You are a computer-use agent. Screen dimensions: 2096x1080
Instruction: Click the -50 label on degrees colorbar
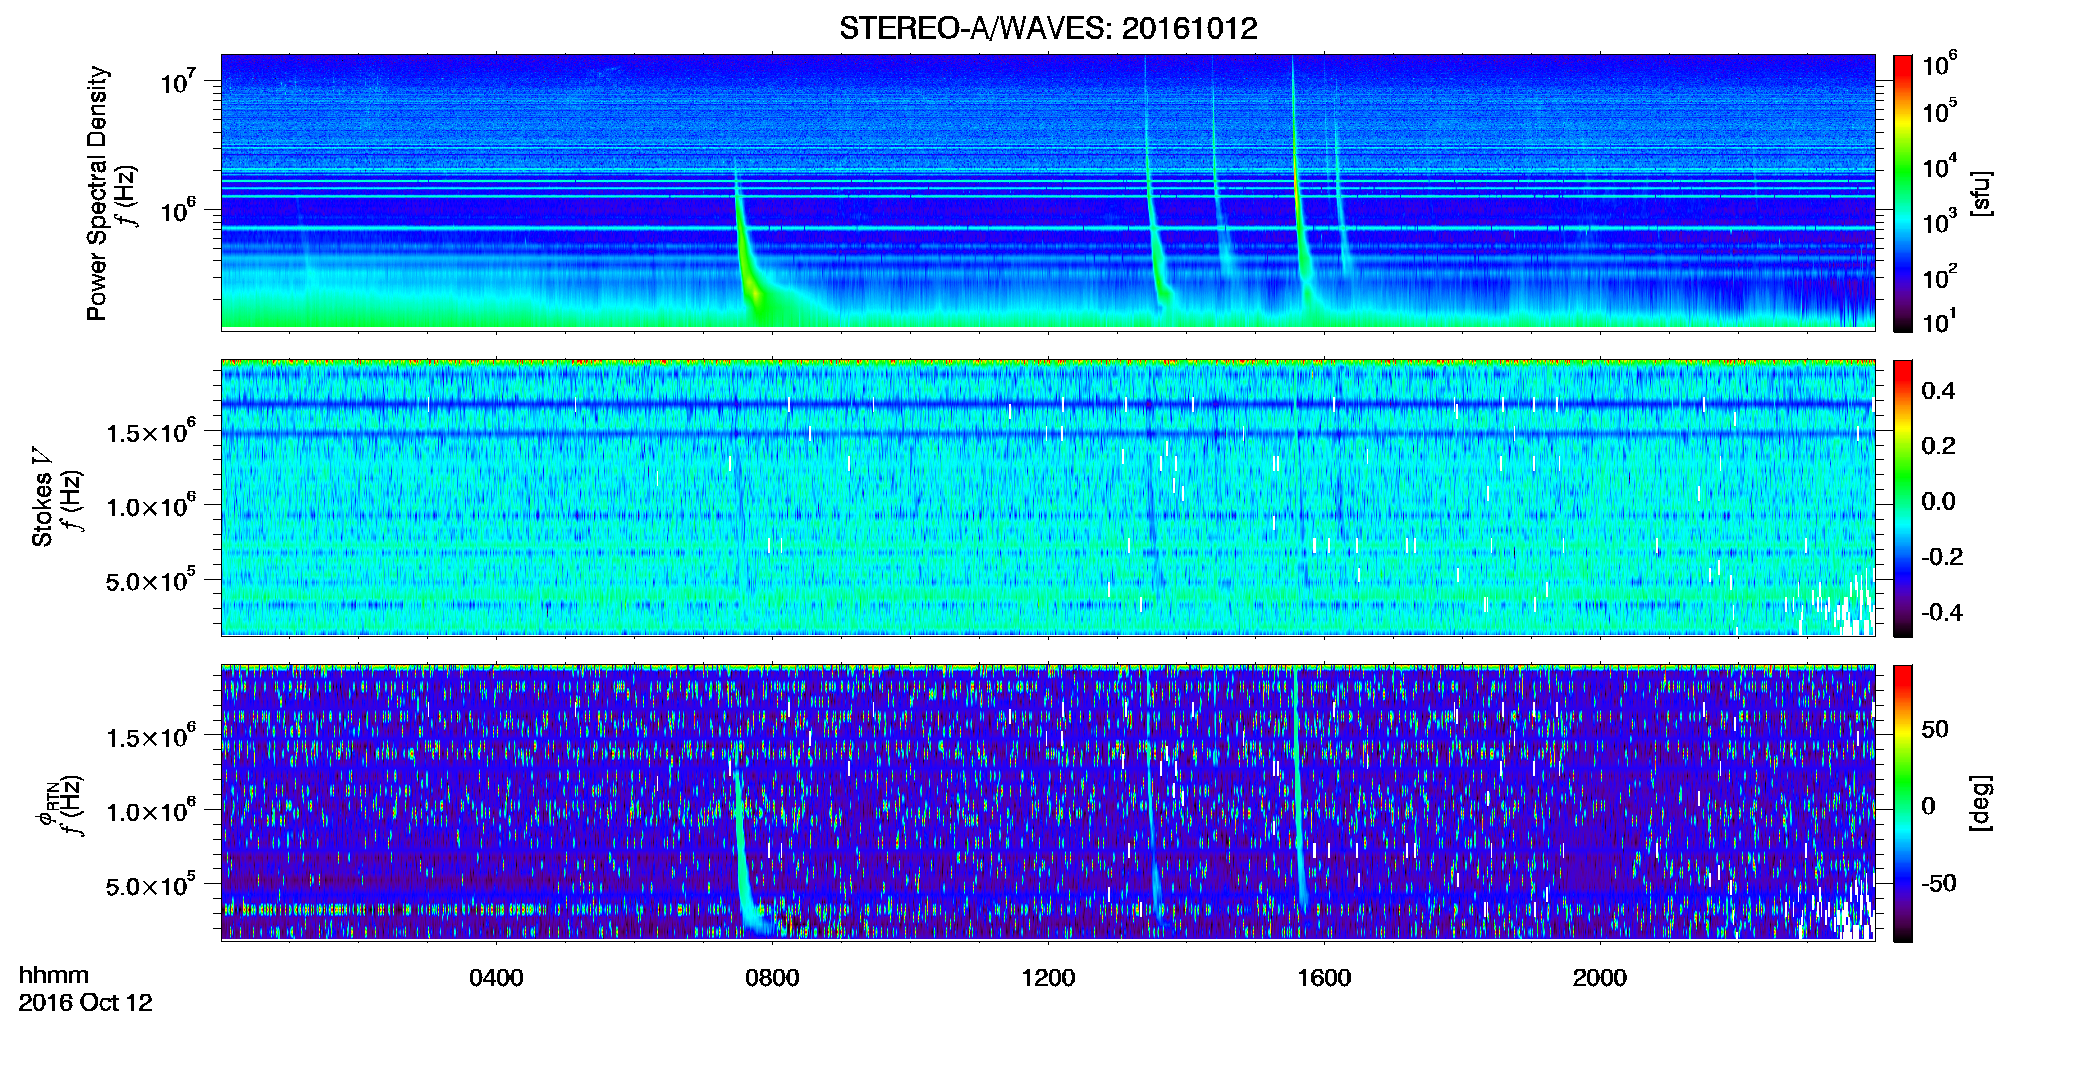[x=1939, y=883]
